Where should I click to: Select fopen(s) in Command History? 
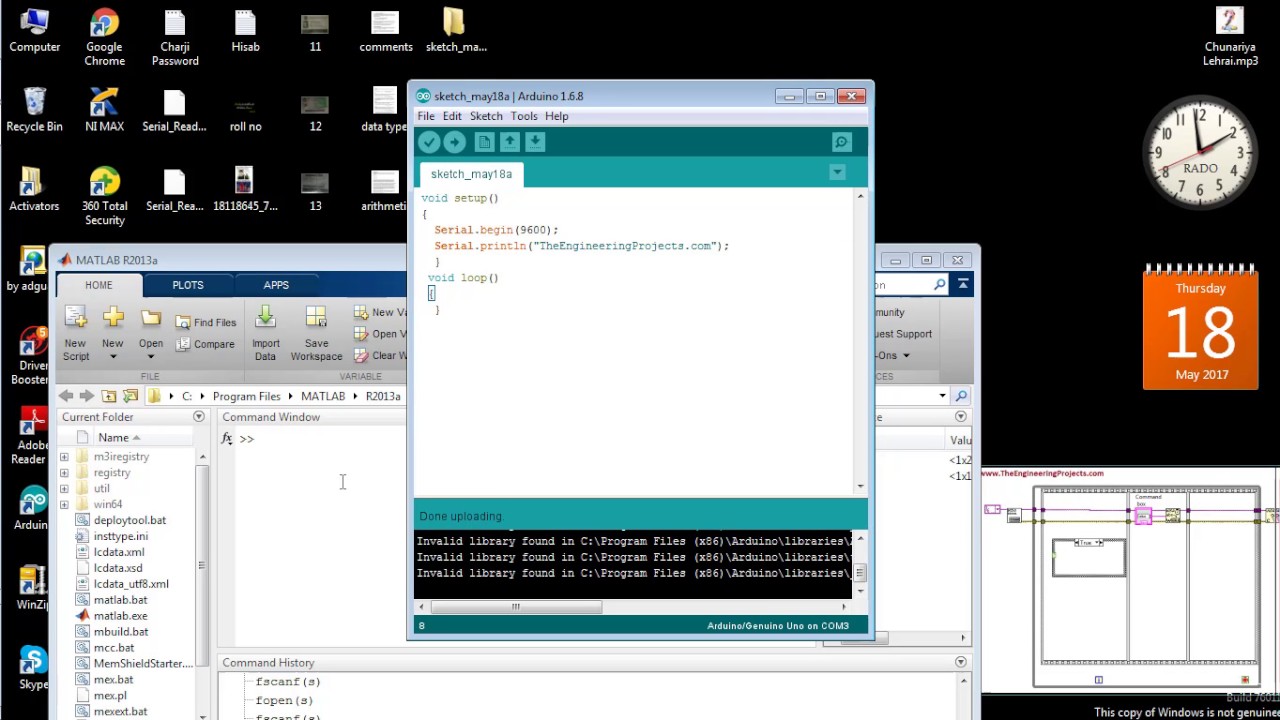pyautogui.click(x=284, y=700)
